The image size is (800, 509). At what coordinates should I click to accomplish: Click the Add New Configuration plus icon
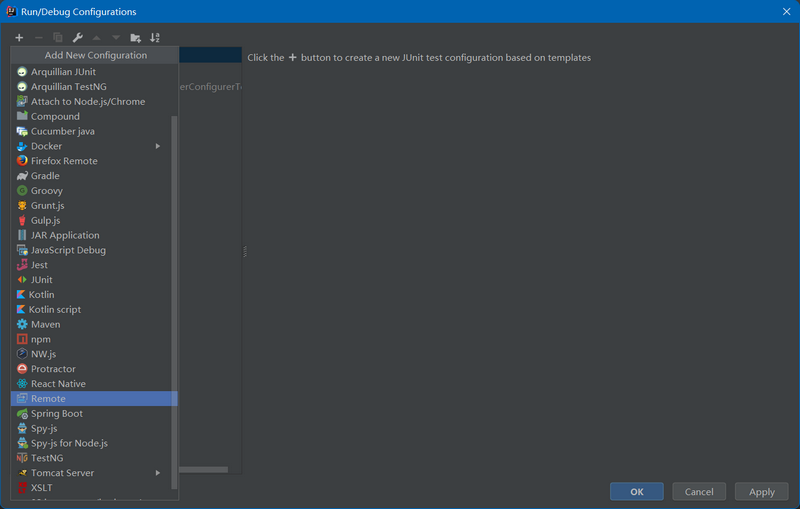[19, 37]
